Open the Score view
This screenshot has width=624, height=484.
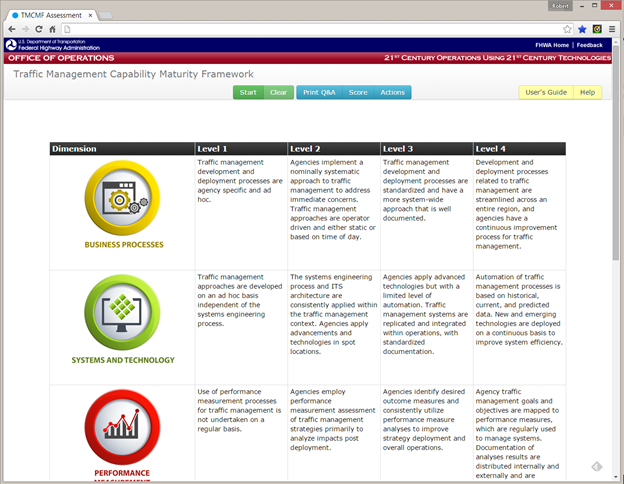[358, 92]
